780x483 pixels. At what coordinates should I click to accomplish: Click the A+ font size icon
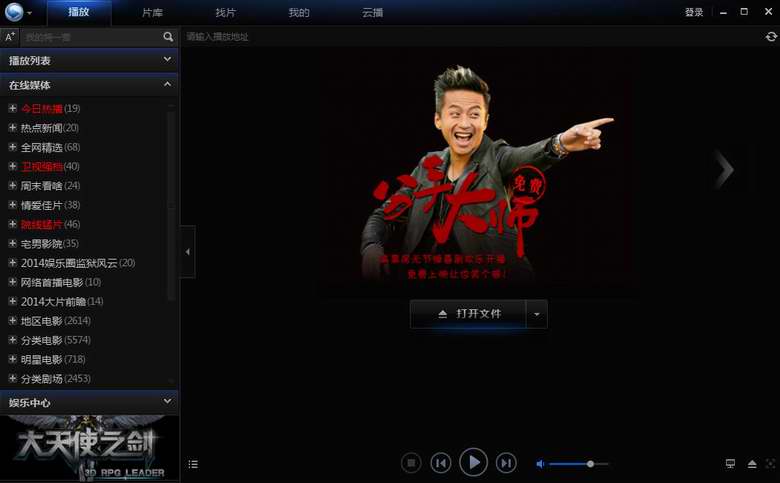click(x=10, y=36)
